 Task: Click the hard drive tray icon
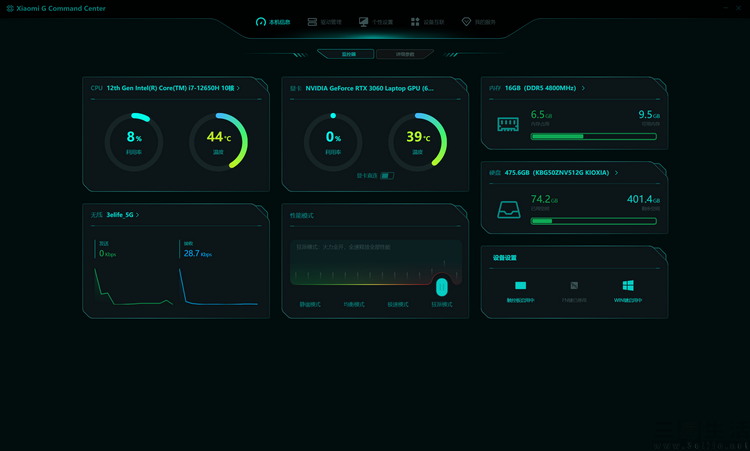(x=508, y=209)
